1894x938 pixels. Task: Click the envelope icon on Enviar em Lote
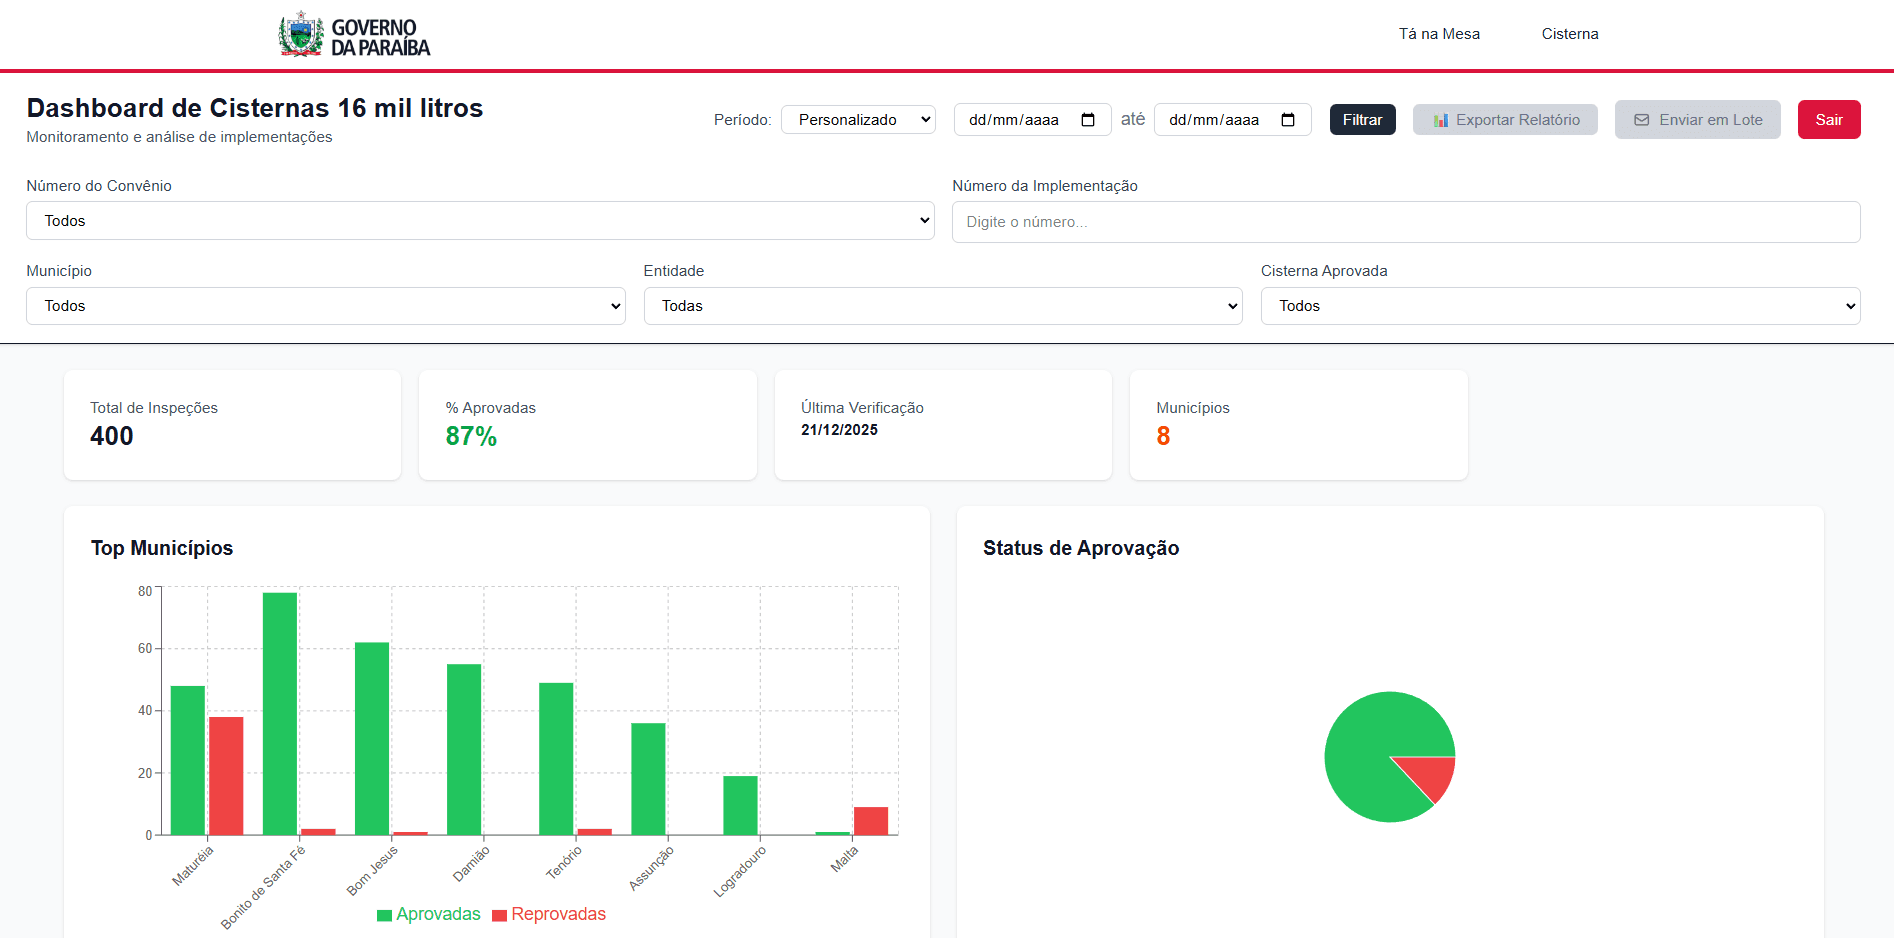pos(1641,120)
